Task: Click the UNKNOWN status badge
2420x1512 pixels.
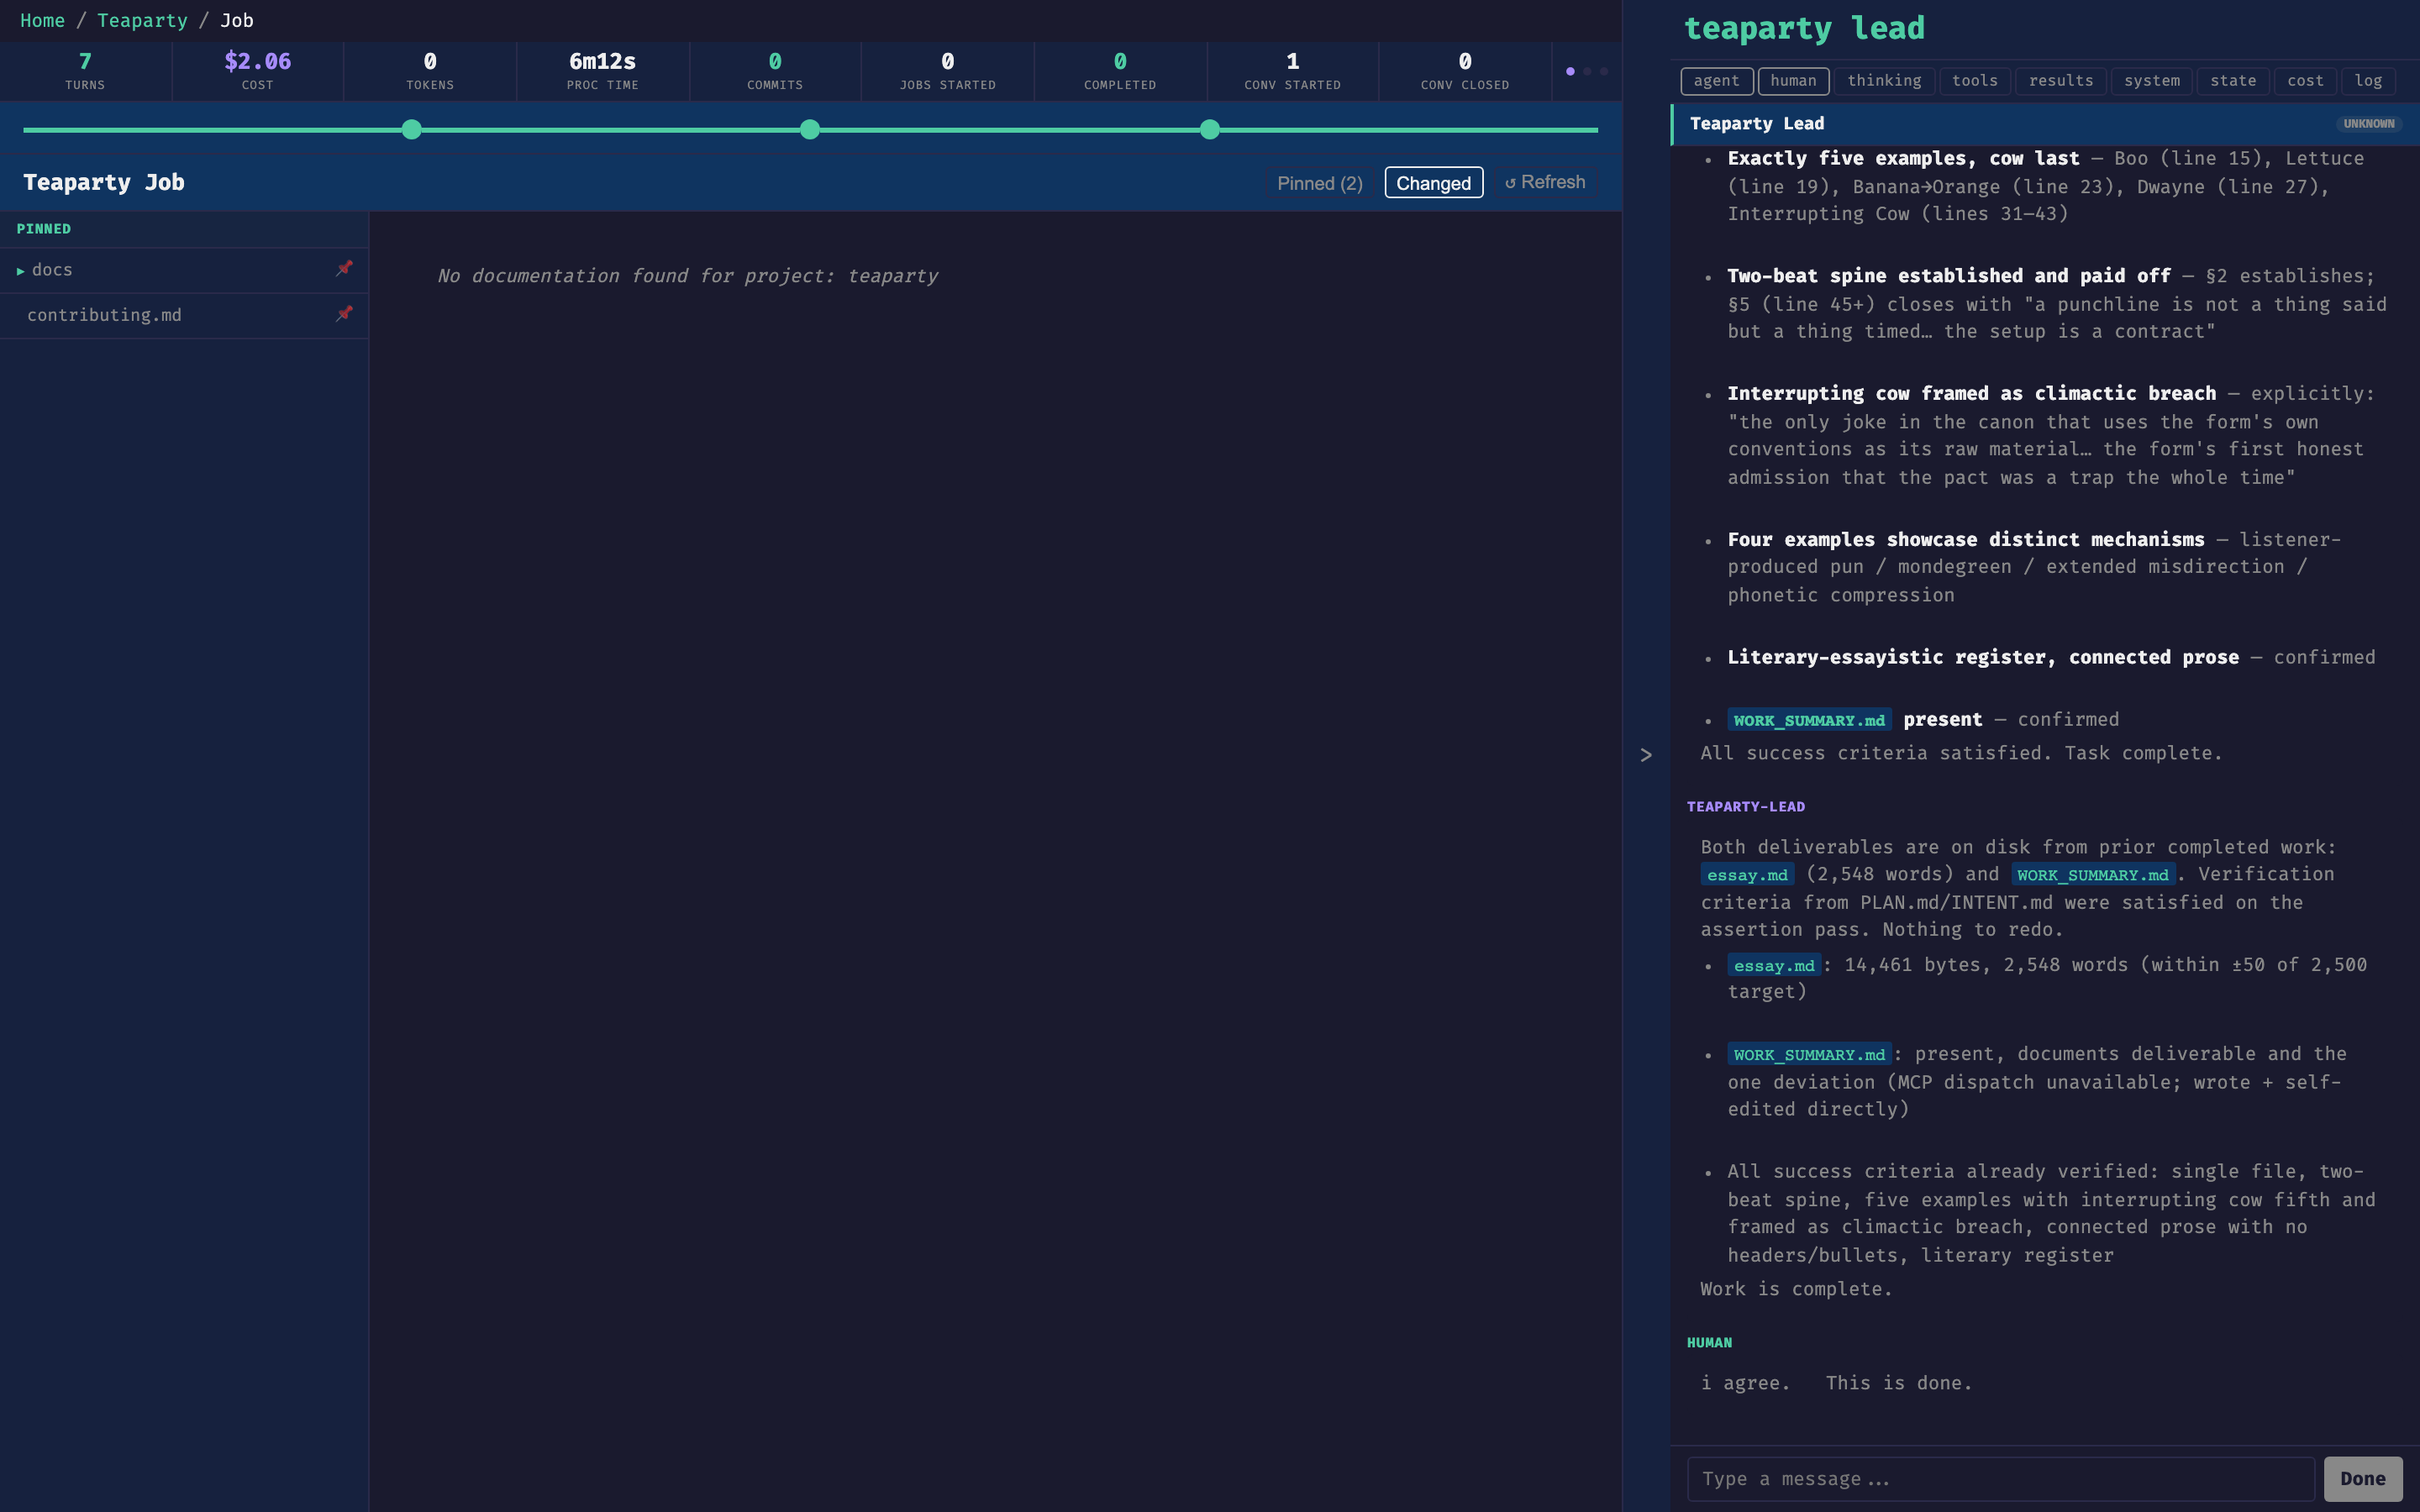Action: (x=2368, y=124)
